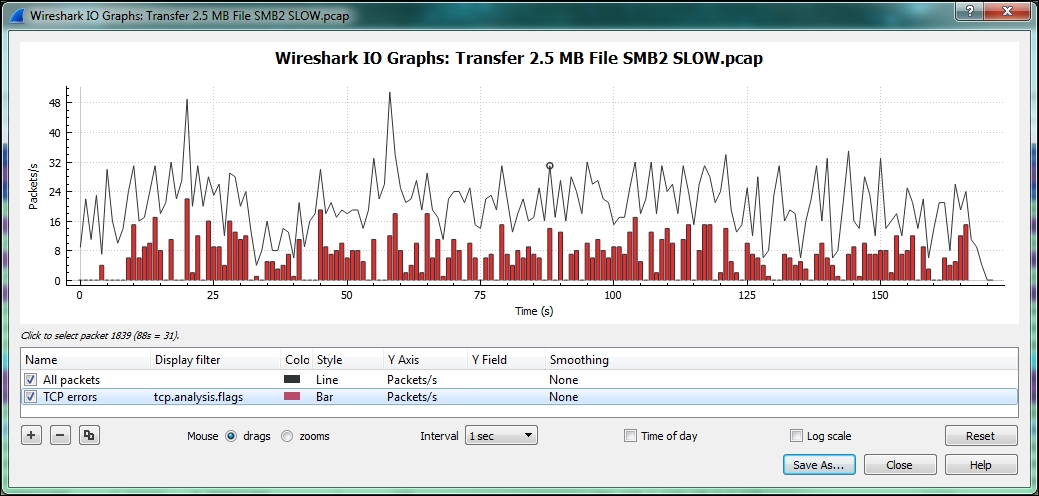Screen dimensions: 1039x496
Task: Open the help question mark in title bar
Action: (x=969, y=11)
